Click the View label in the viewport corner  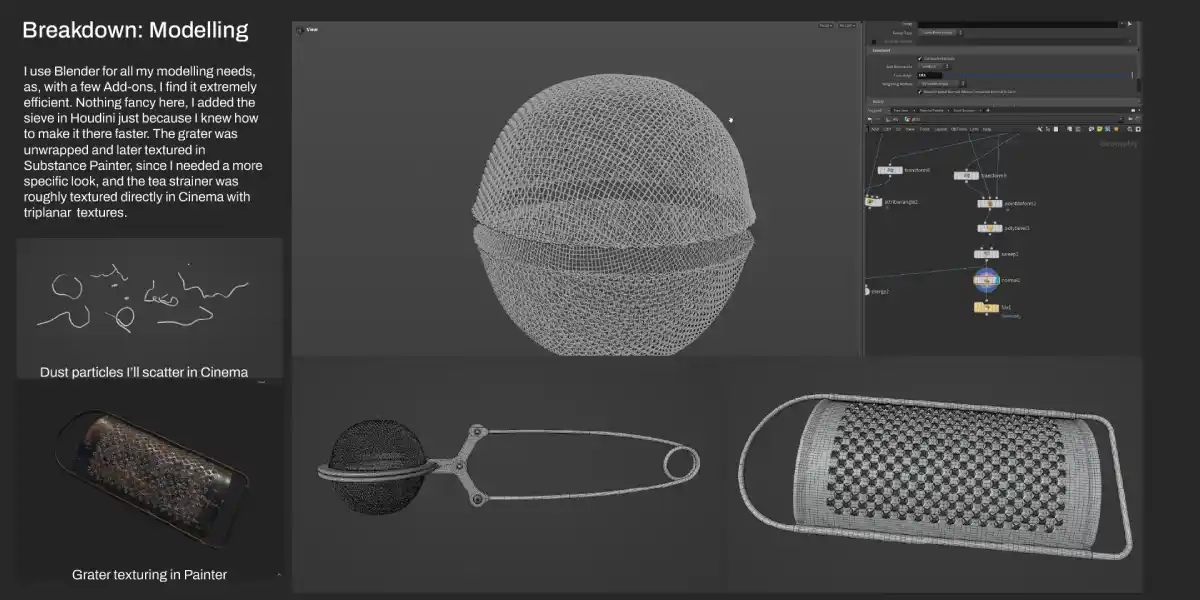coord(311,29)
